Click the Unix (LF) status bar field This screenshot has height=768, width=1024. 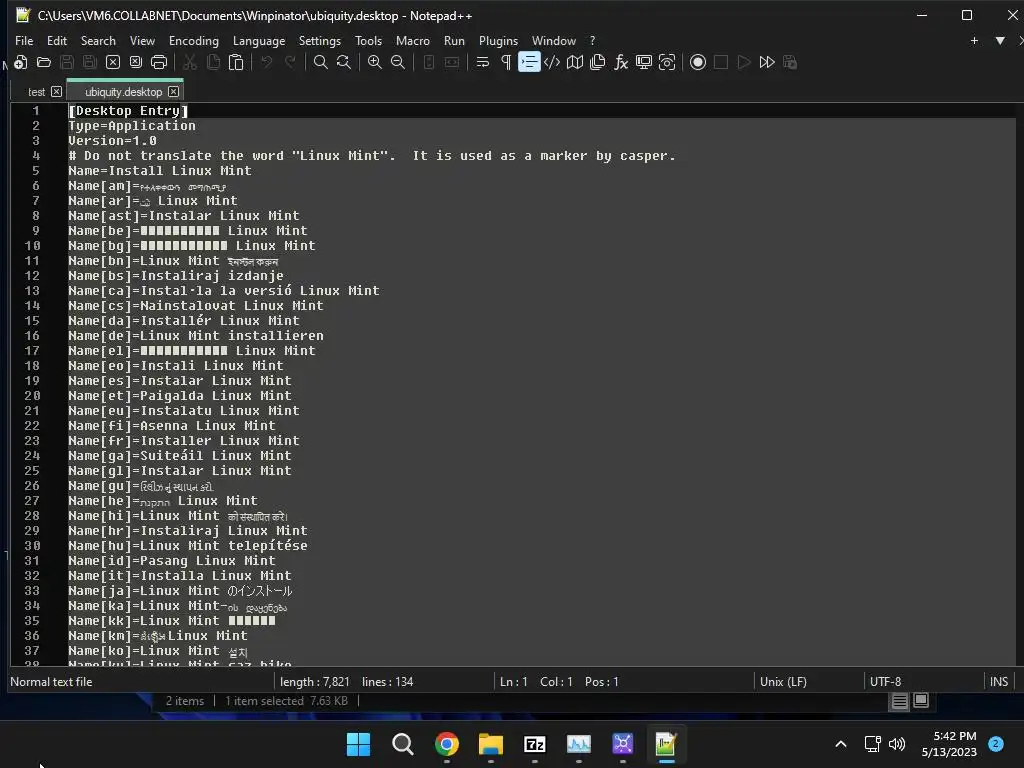pyautogui.click(x=783, y=682)
